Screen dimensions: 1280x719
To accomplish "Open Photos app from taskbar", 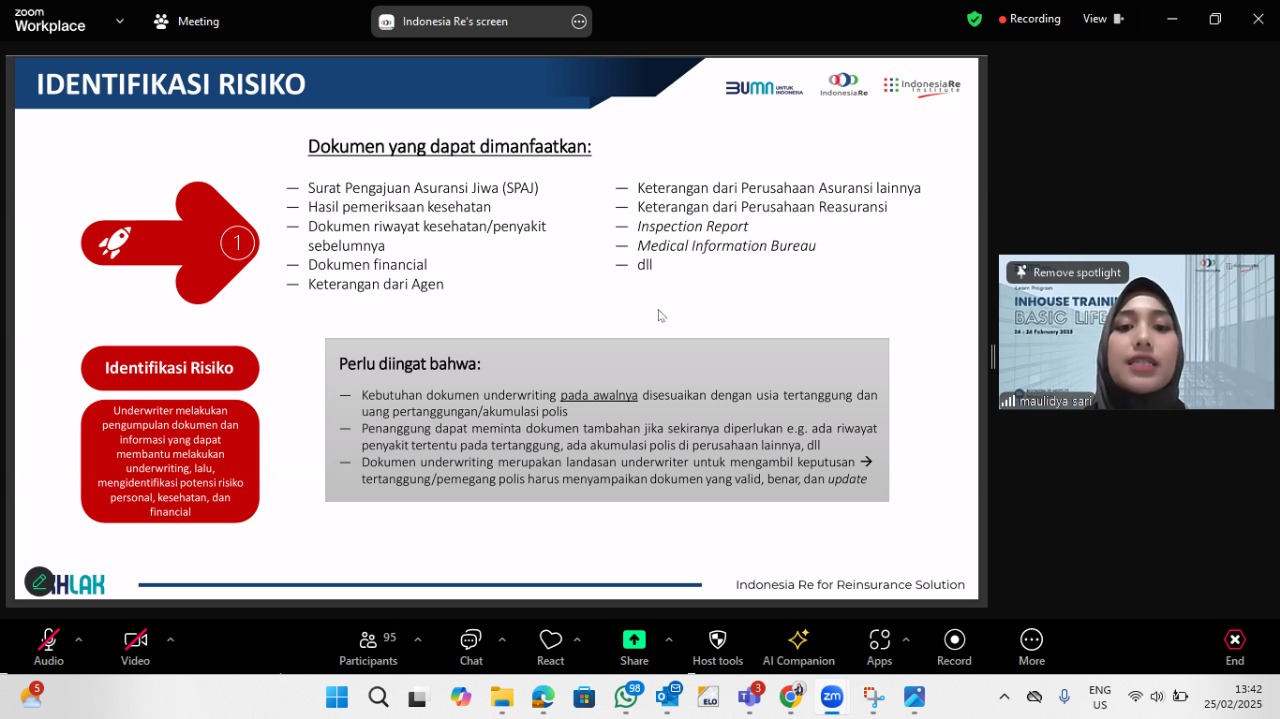I will [915, 697].
